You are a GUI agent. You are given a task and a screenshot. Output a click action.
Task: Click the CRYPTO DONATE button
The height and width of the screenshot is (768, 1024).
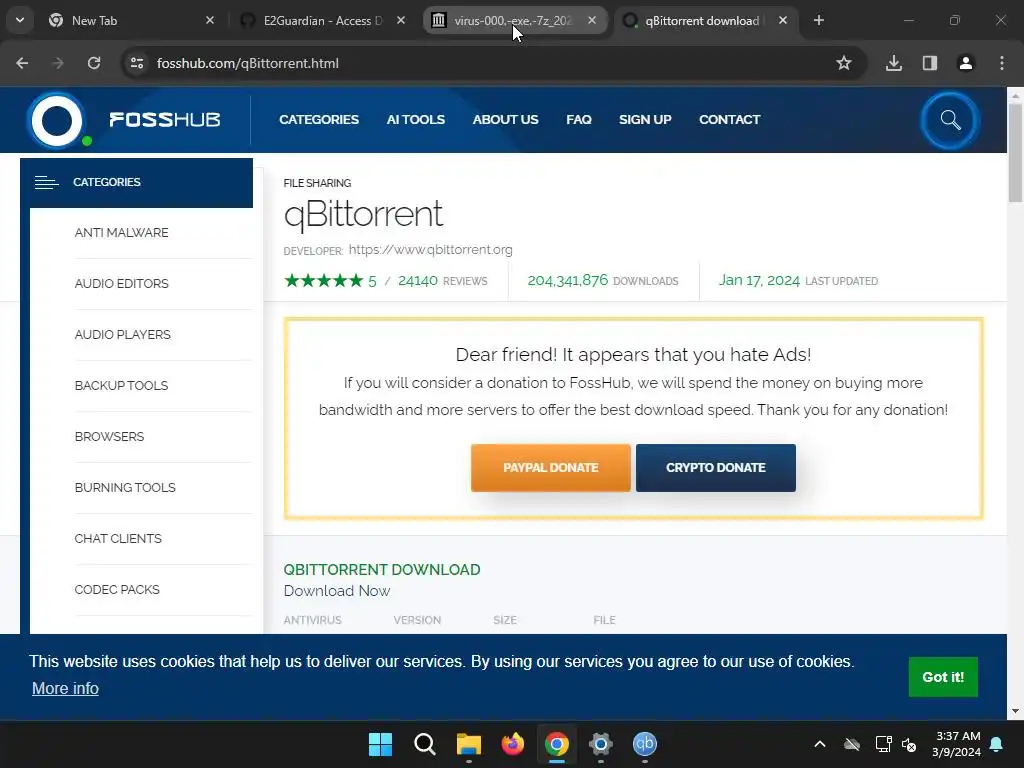[716, 468]
